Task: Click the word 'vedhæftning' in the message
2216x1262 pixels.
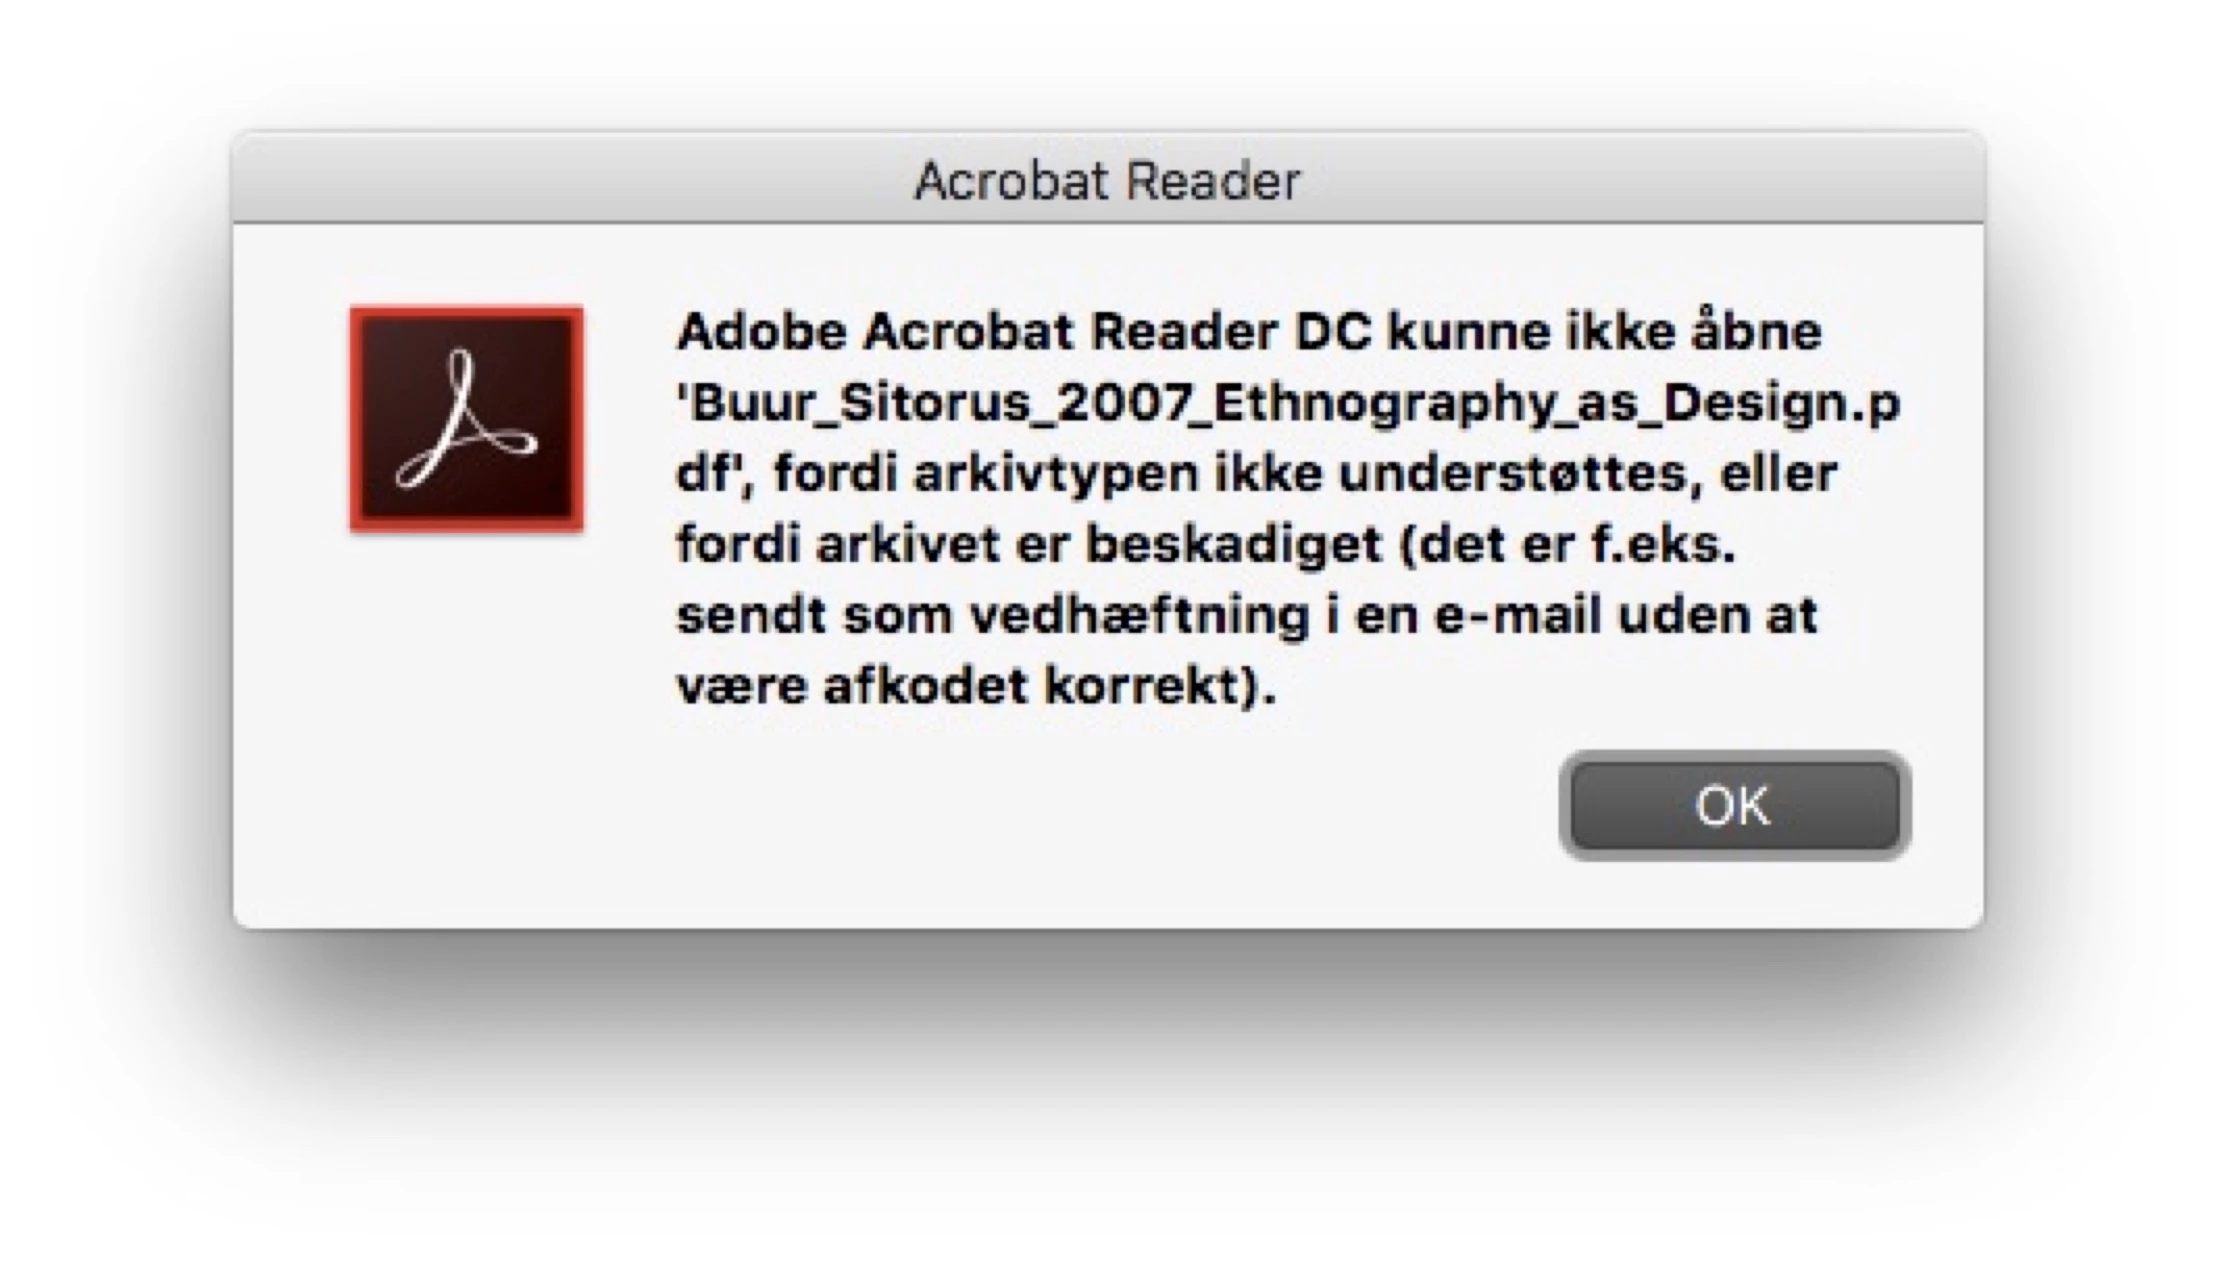Action: click(1140, 615)
